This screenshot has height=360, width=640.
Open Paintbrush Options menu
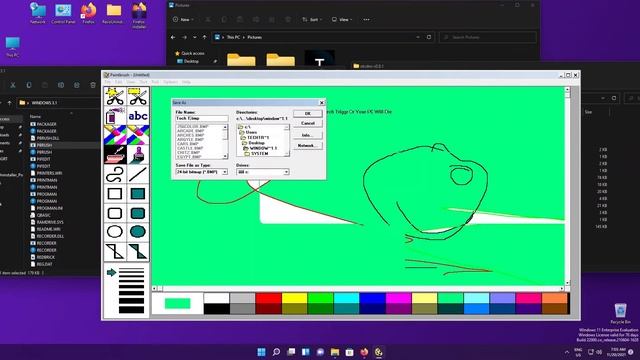click(170, 82)
